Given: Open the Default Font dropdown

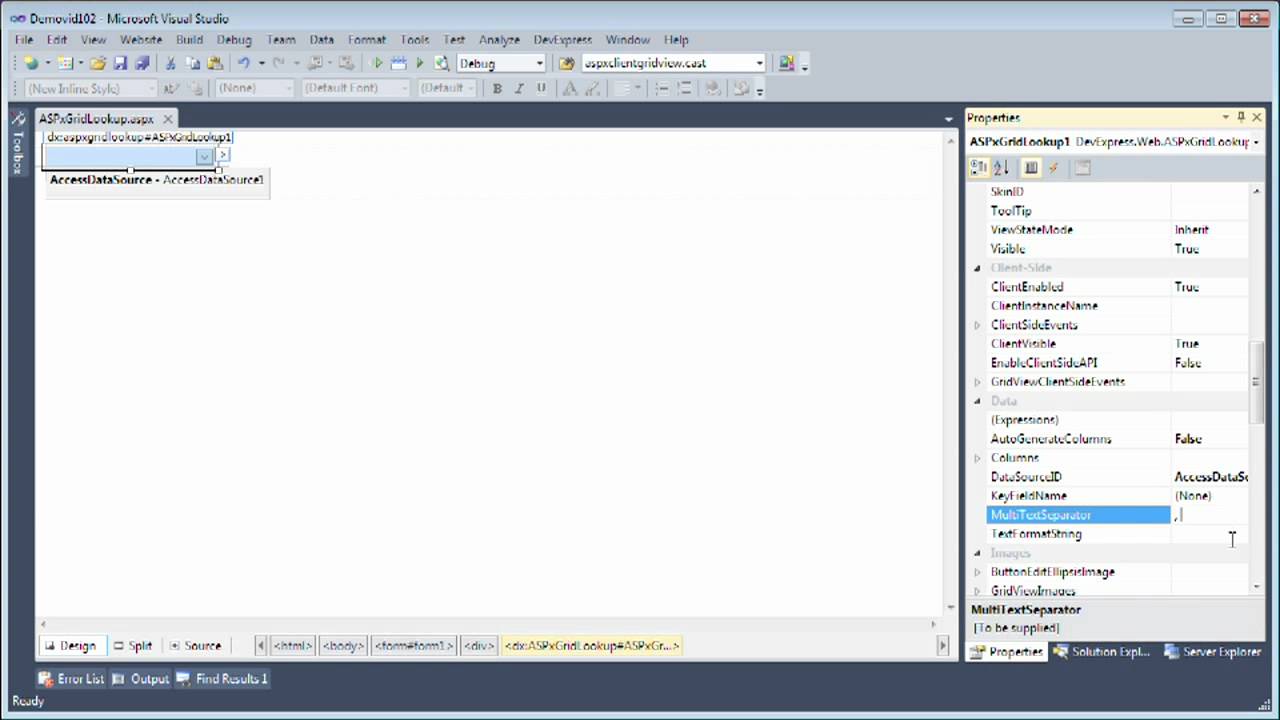Looking at the screenshot, I should coord(403,88).
